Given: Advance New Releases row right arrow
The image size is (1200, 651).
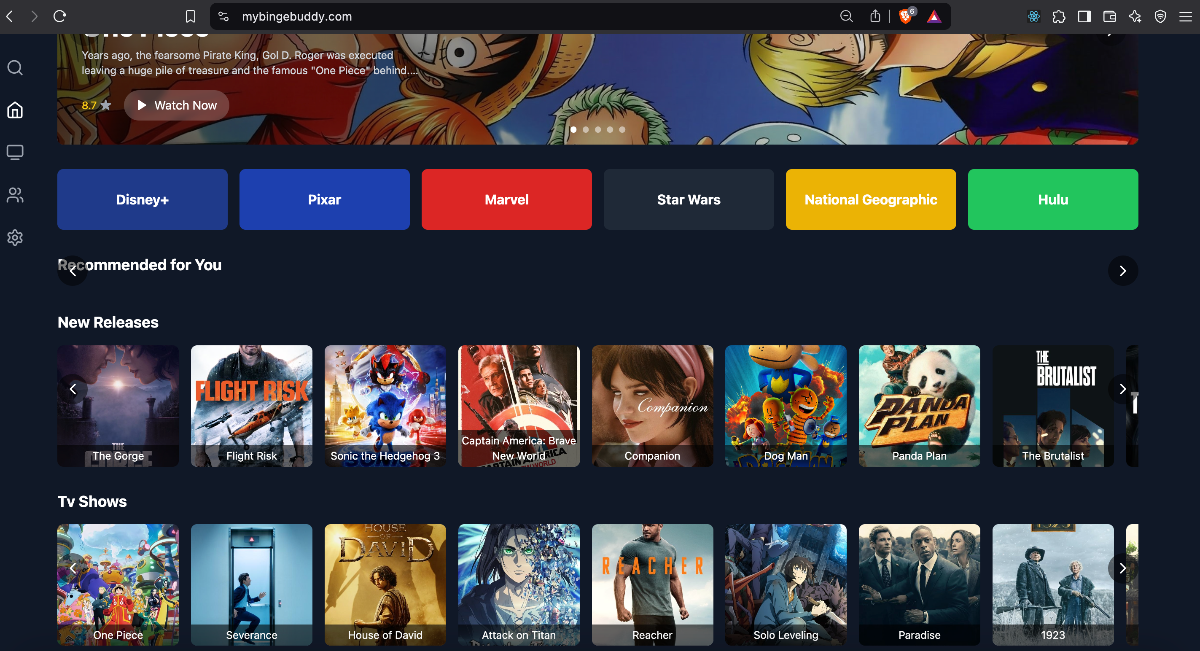Looking at the screenshot, I should 1123,389.
